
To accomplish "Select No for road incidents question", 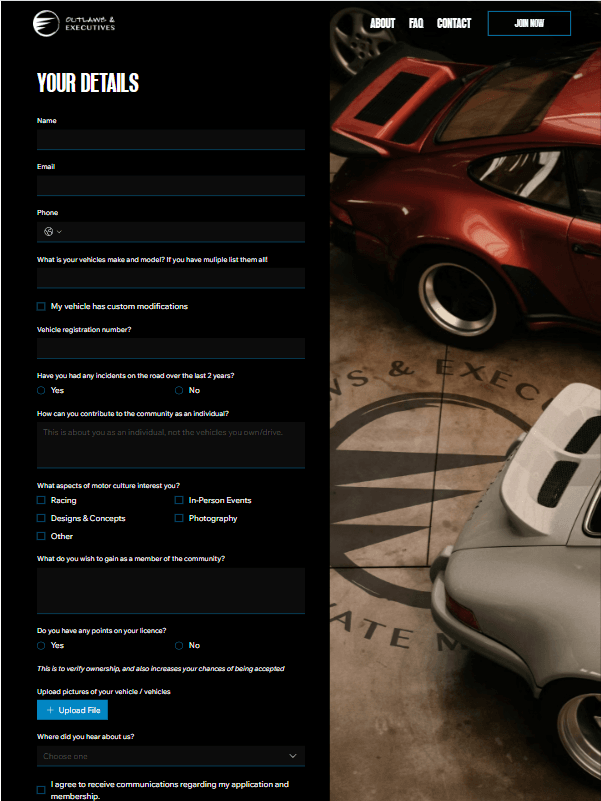I will (179, 391).
